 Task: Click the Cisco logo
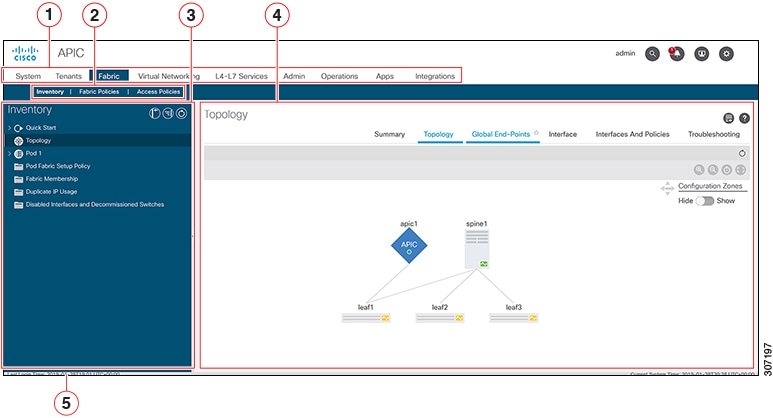click(x=25, y=53)
